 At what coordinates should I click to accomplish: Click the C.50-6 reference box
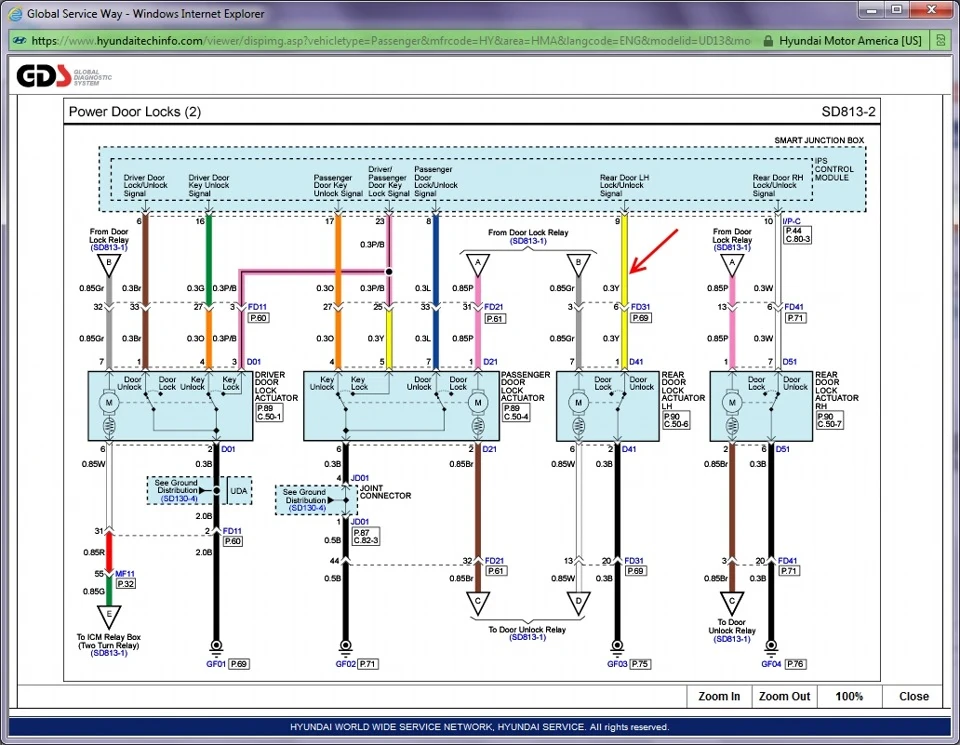(x=676, y=424)
